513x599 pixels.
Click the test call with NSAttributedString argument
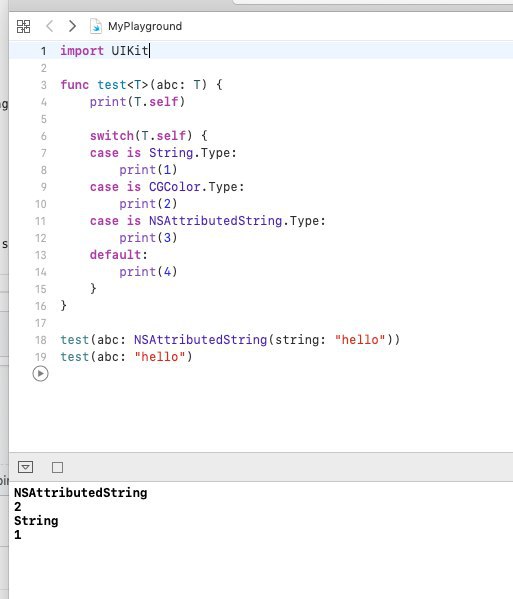tap(230, 340)
